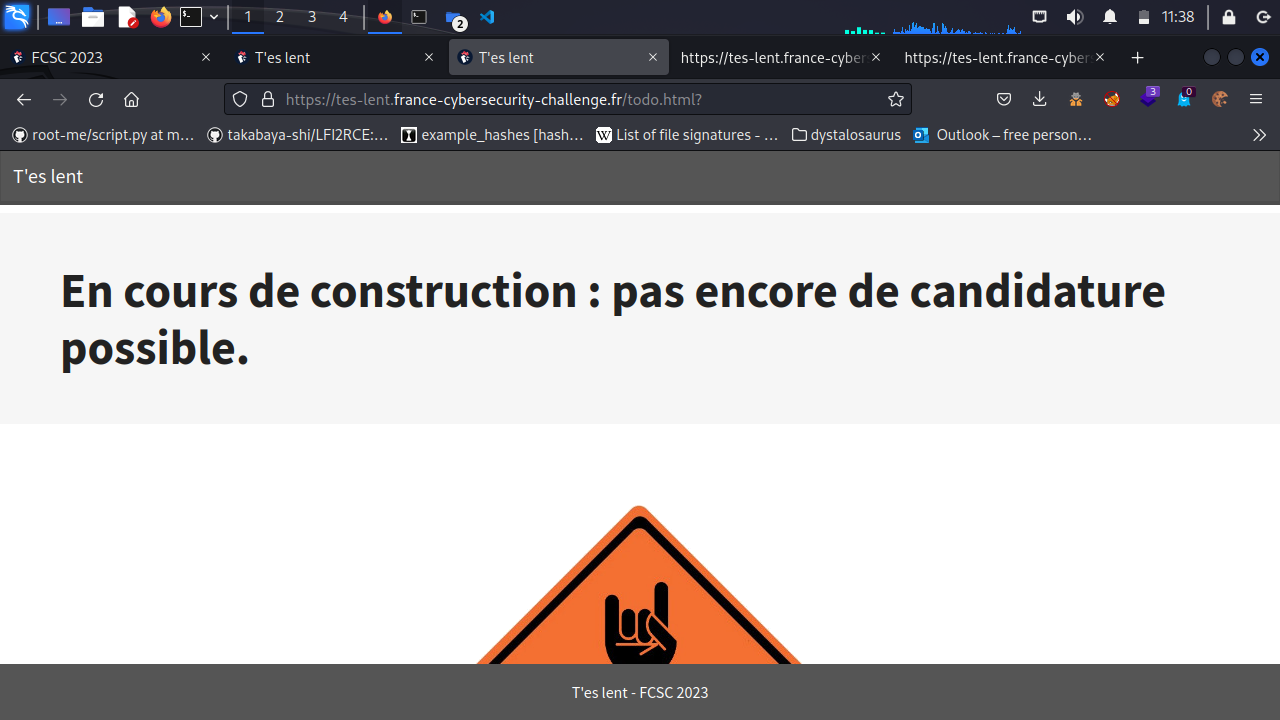This screenshot has height=720, width=1280.
Task: Open the dystalosaurus bookmarks folder
Action: pyautogui.click(x=846, y=135)
